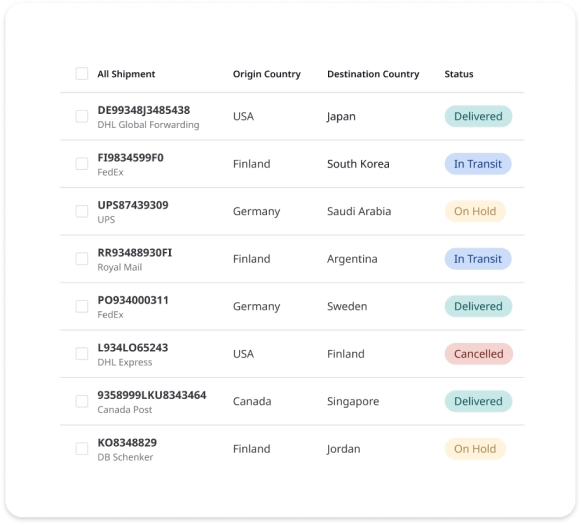Select checkbox for shipment DE99348J3485438
The width and height of the screenshot is (581, 525).
(x=82, y=116)
